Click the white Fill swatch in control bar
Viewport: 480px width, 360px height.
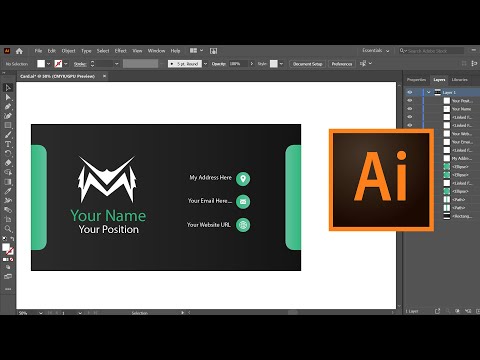pos(41,64)
